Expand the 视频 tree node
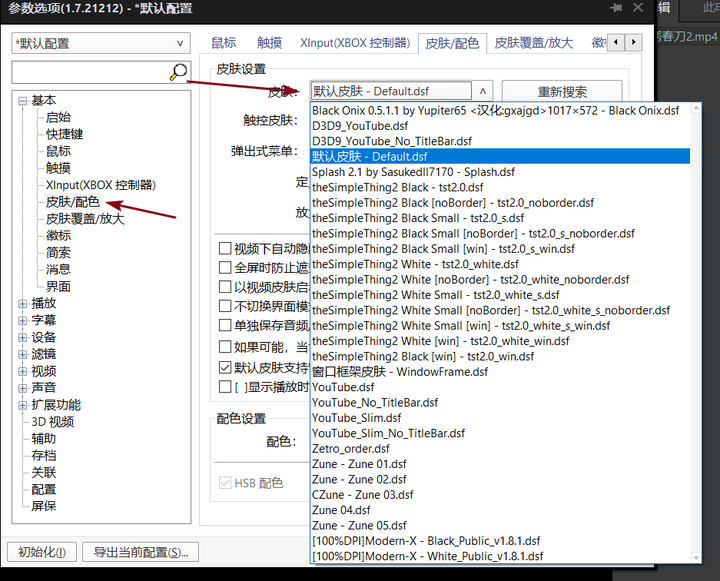The height and width of the screenshot is (581, 720). [22, 371]
